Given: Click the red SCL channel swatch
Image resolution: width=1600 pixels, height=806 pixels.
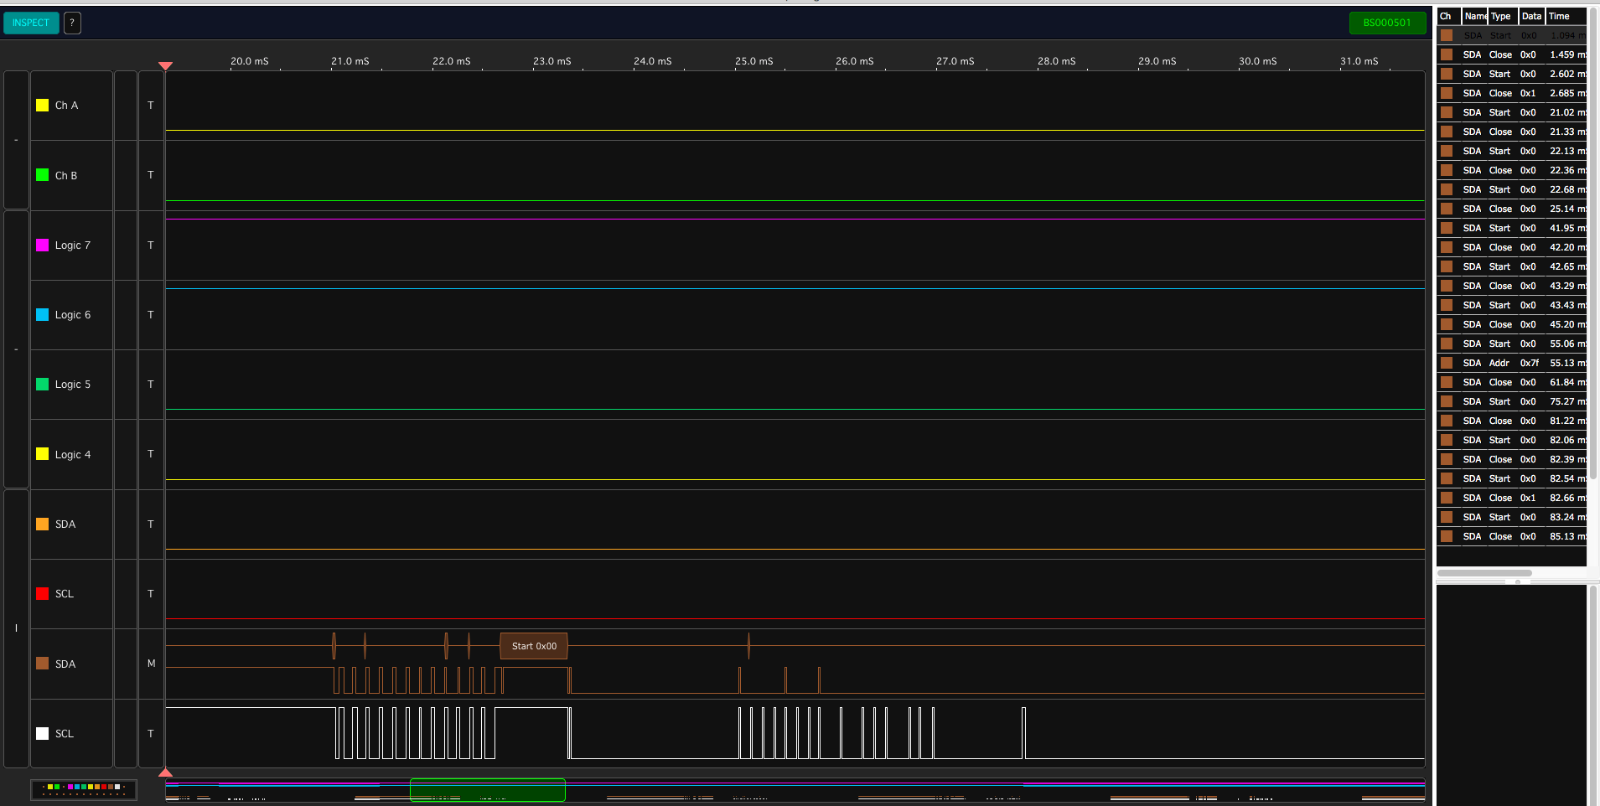Looking at the screenshot, I should [x=42, y=594].
